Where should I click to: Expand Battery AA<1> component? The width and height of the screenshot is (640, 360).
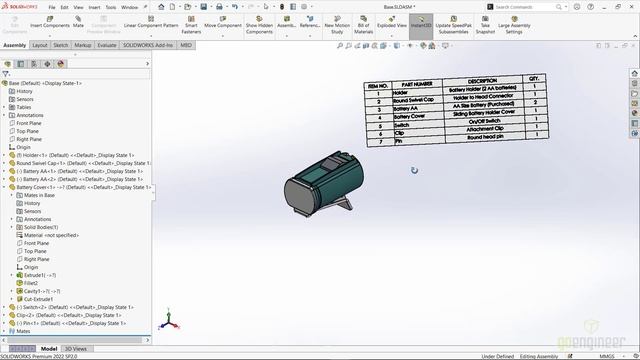pos(4,171)
